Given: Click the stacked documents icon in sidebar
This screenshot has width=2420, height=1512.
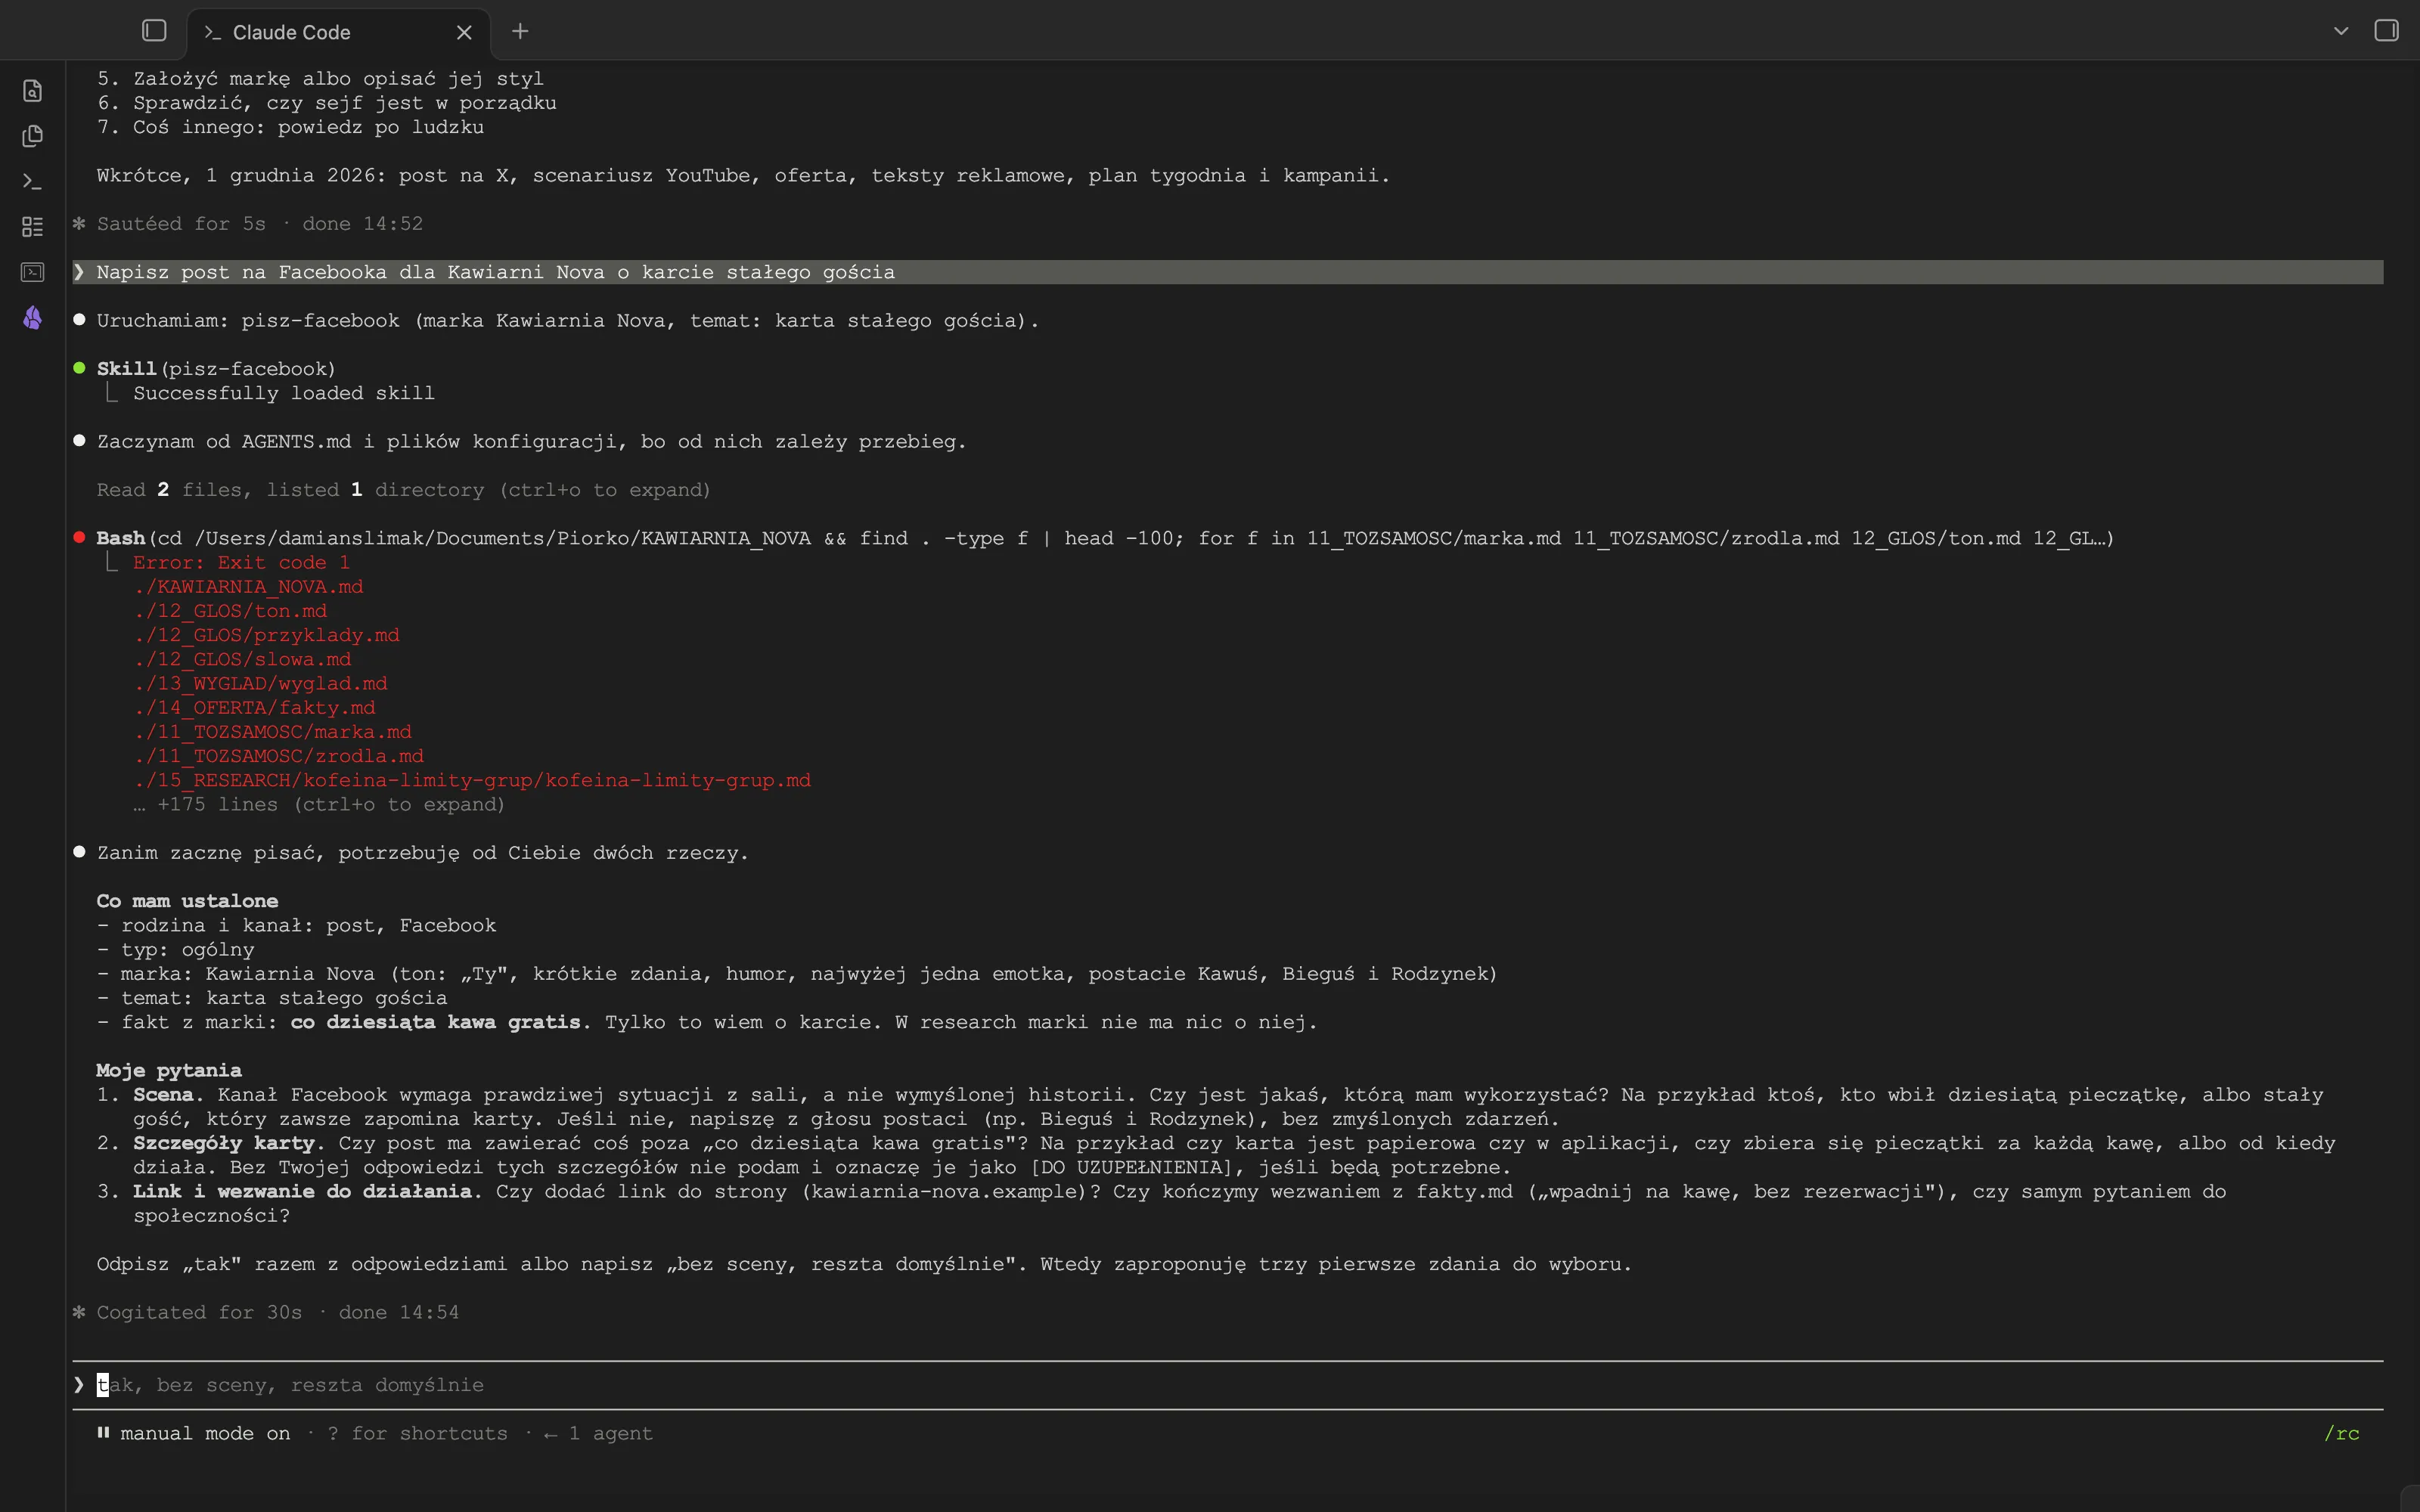Looking at the screenshot, I should [32, 136].
